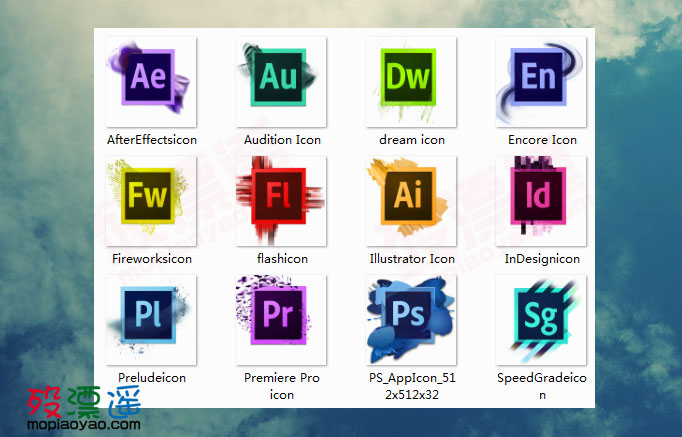Image resolution: width=682 pixels, height=437 pixels.
Task: Click the Prelude Pl icon thumbnail
Action: pos(151,320)
